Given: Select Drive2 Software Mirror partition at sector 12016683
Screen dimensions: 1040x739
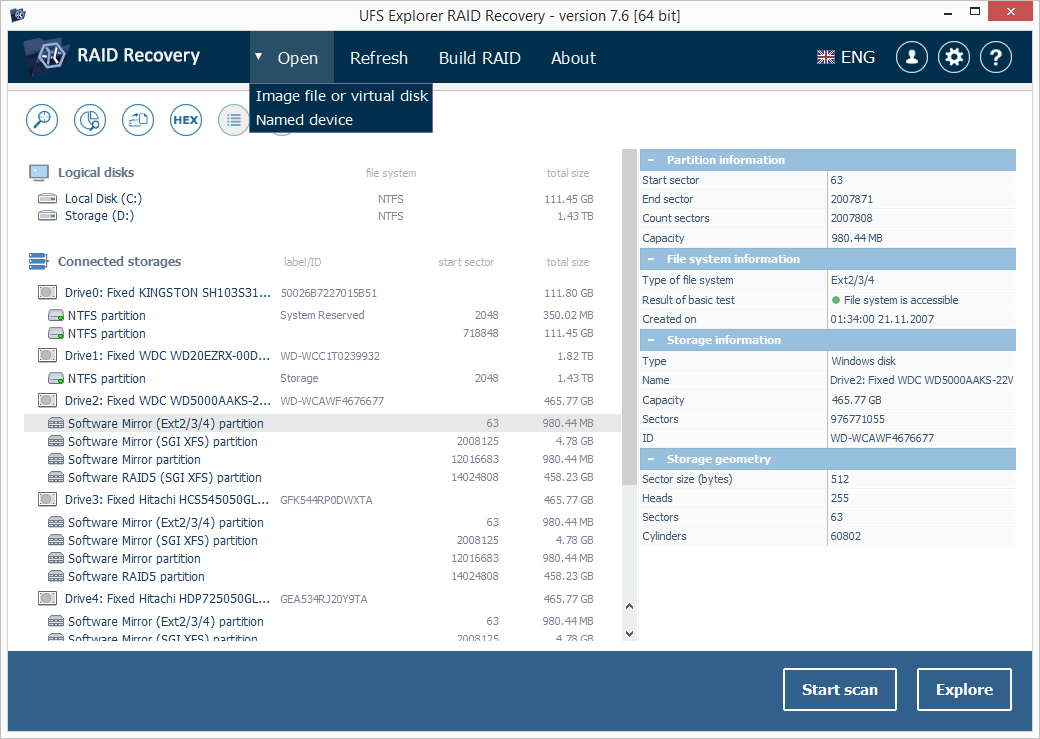Looking at the screenshot, I should coord(322,459).
